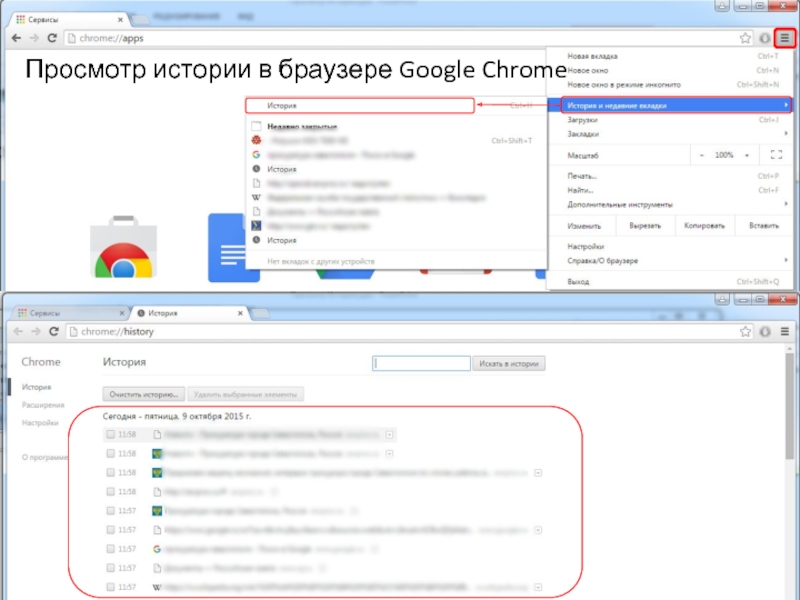Image resolution: width=800 pixels, height=600 pixels.
Task: Select Найти... in the Chrome menu
Action: click(669, 190)
